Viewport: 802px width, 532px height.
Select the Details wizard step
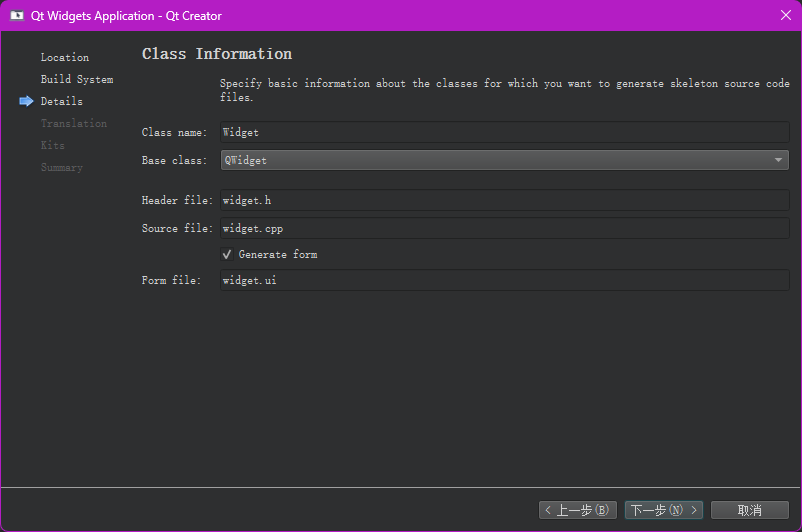(62, 102)
